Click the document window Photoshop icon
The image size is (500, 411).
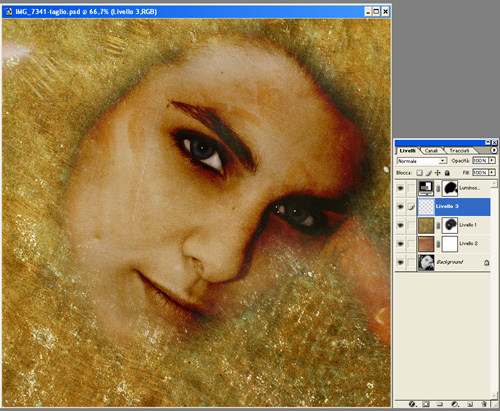point(8,12)
